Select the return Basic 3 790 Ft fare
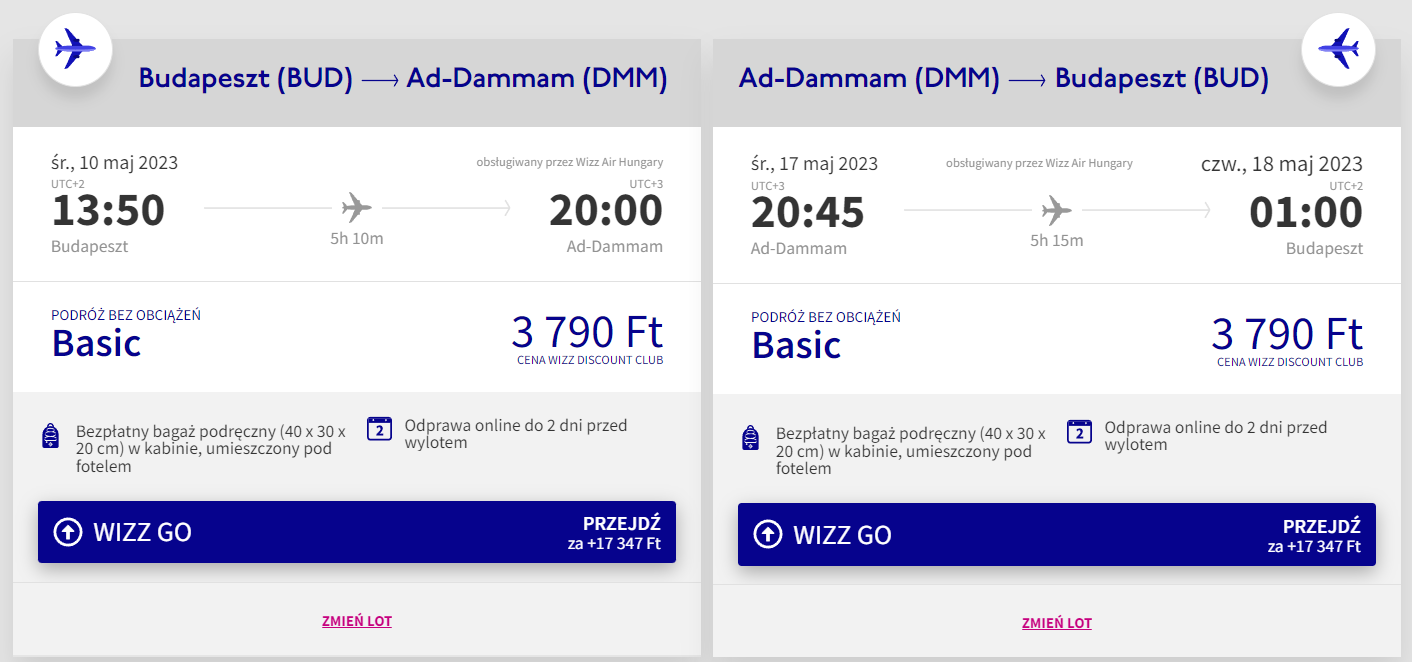The height and width of the screenshot is (662, 1412). [1057, 337]
